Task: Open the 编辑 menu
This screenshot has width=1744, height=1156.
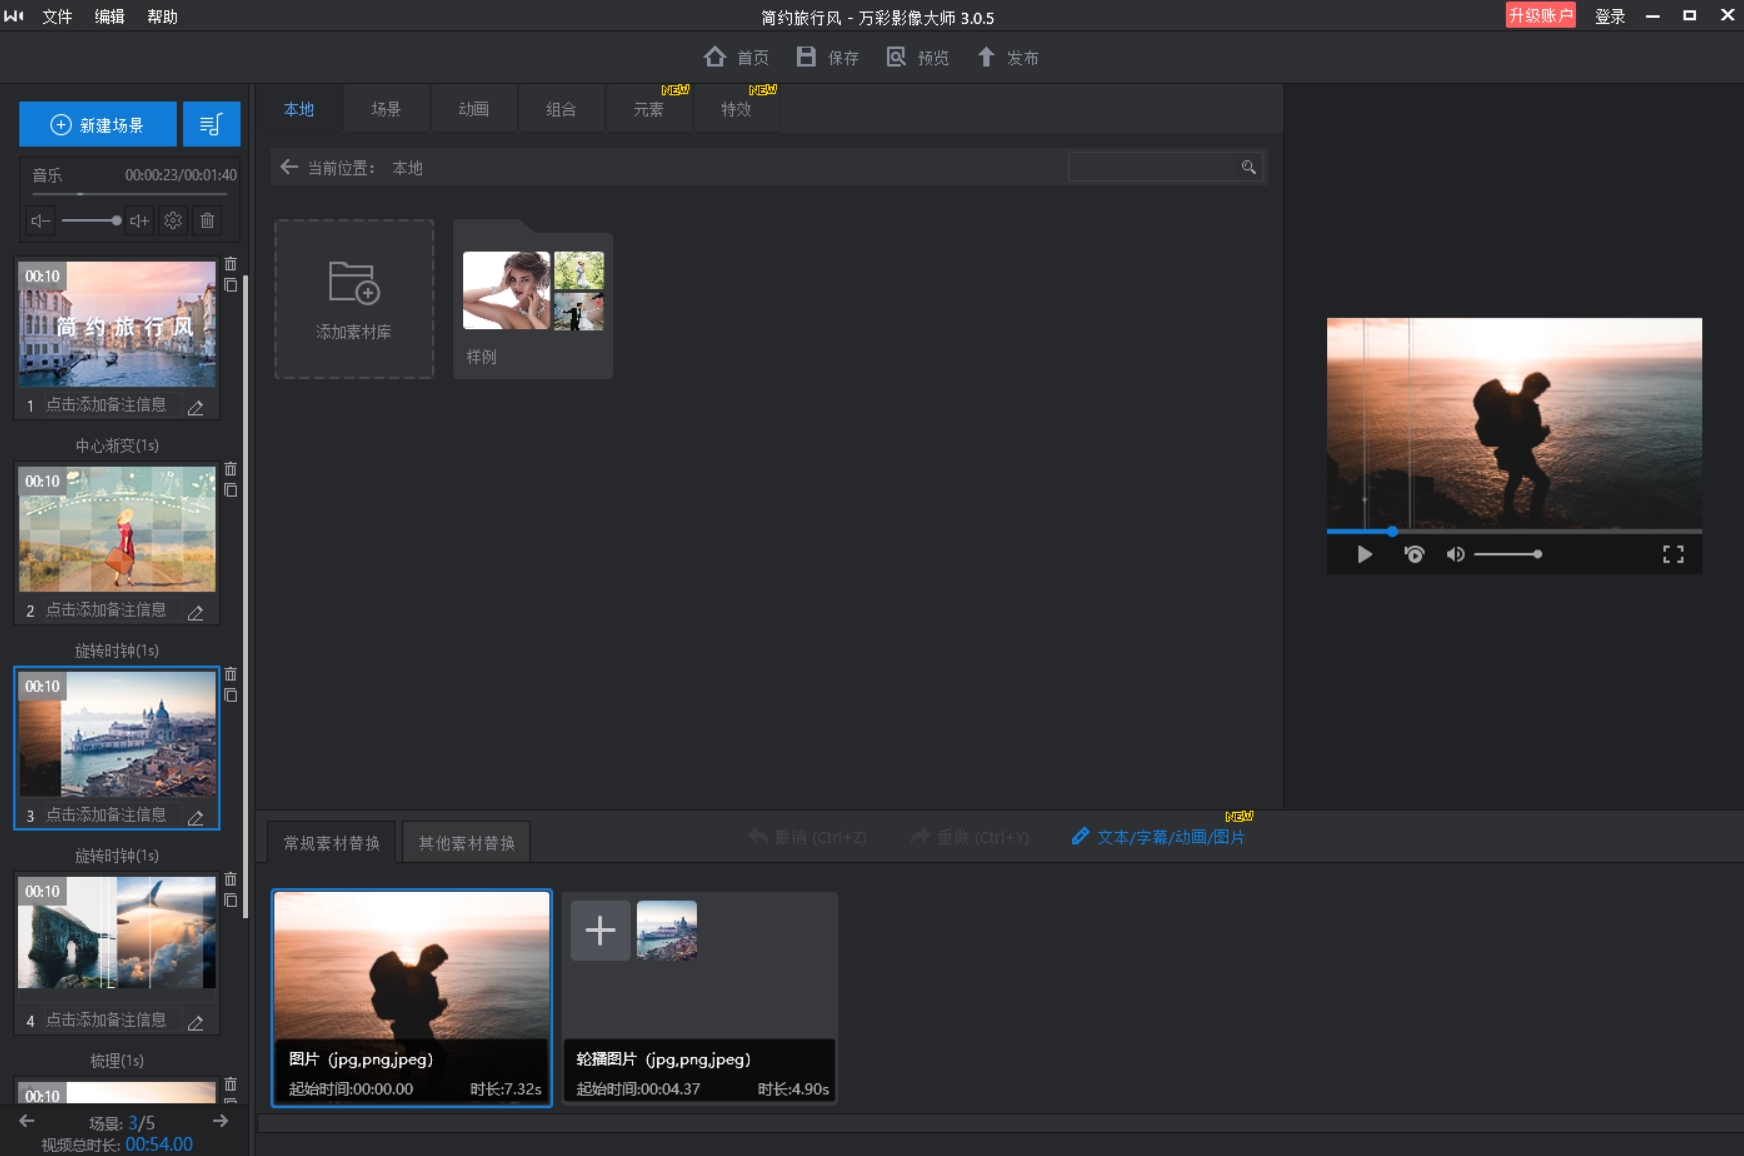Action: pyautogui.click(x=110, y=16)
